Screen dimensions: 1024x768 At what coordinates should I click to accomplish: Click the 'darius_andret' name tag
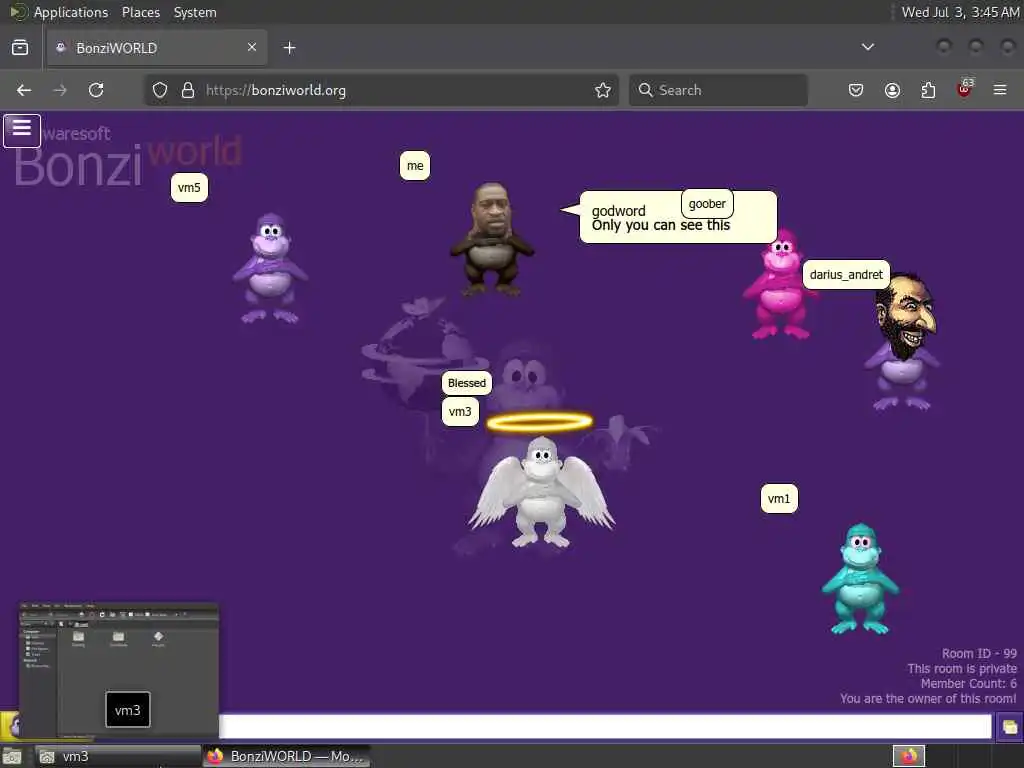[x=846, y=274]
